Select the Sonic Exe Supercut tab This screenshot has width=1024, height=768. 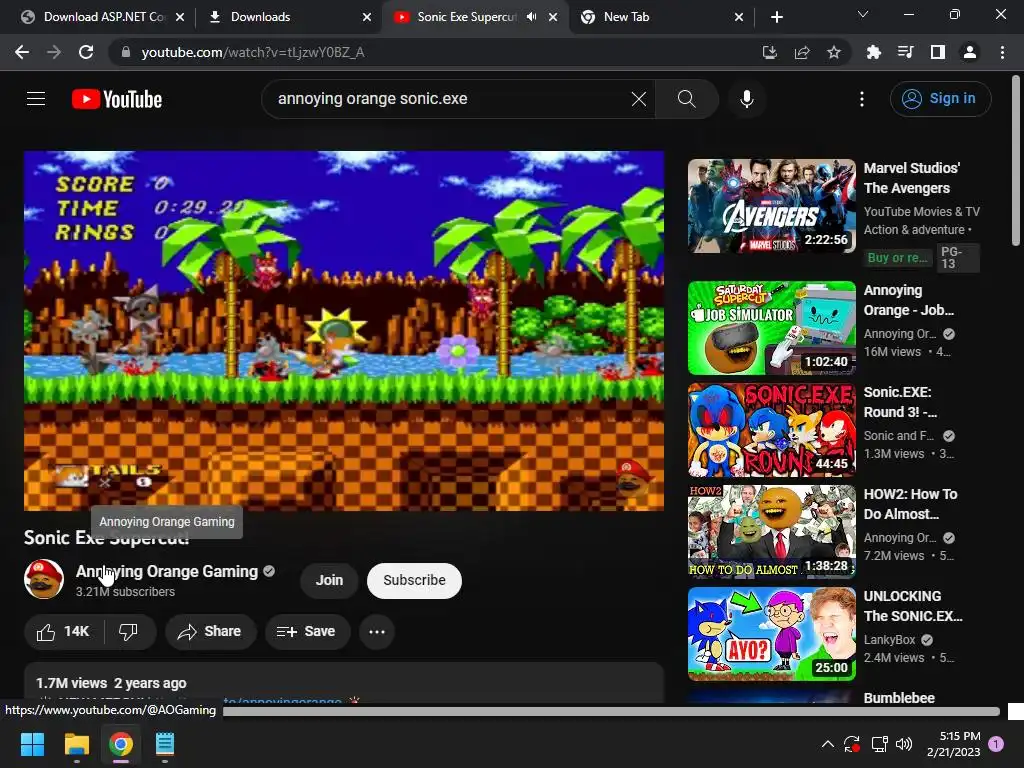pos(467,17)
